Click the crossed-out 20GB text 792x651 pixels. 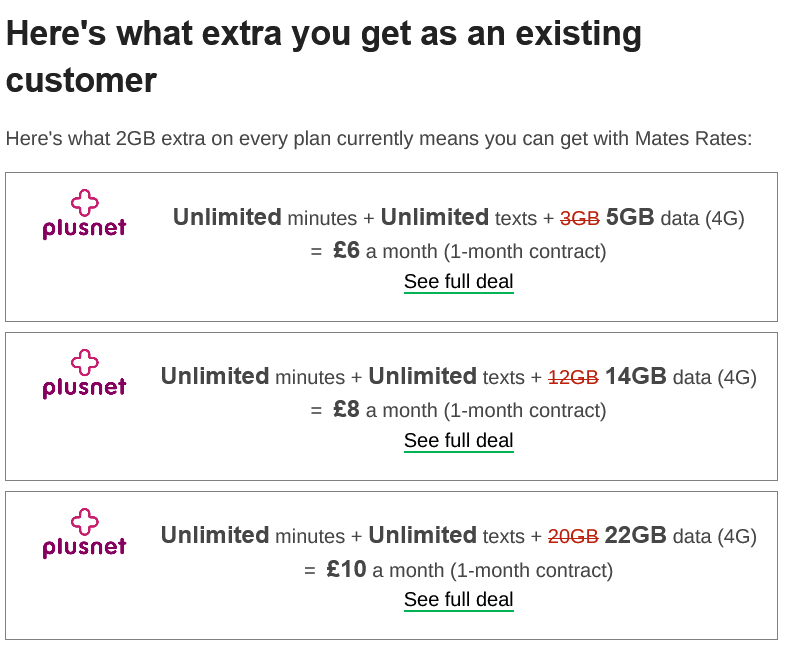573,536
